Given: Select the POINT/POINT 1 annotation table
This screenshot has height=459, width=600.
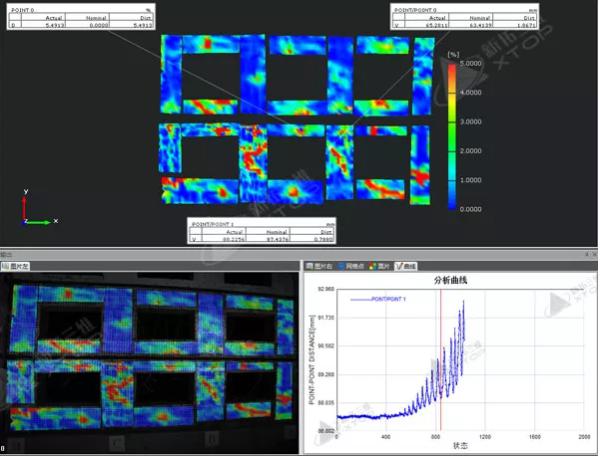Looking at the screenshot, I should coord(261,232).
